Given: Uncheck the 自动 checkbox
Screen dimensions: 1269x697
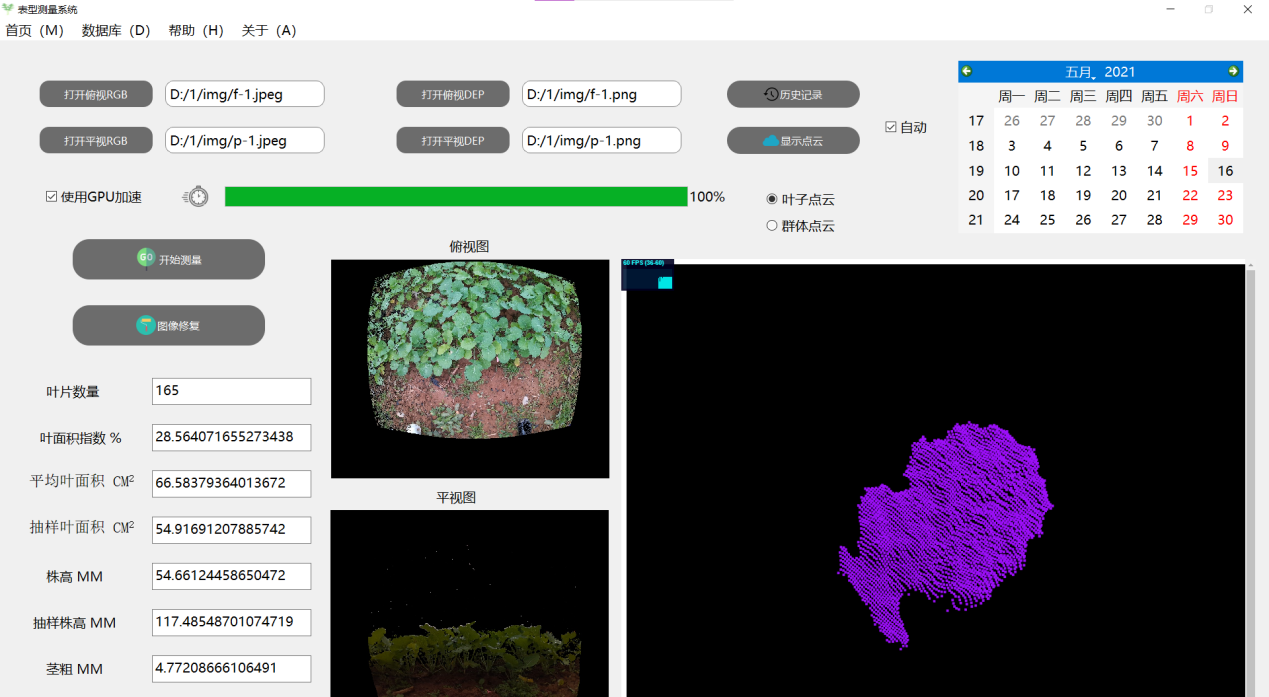Looking at the screenshot, I should 891,127.
